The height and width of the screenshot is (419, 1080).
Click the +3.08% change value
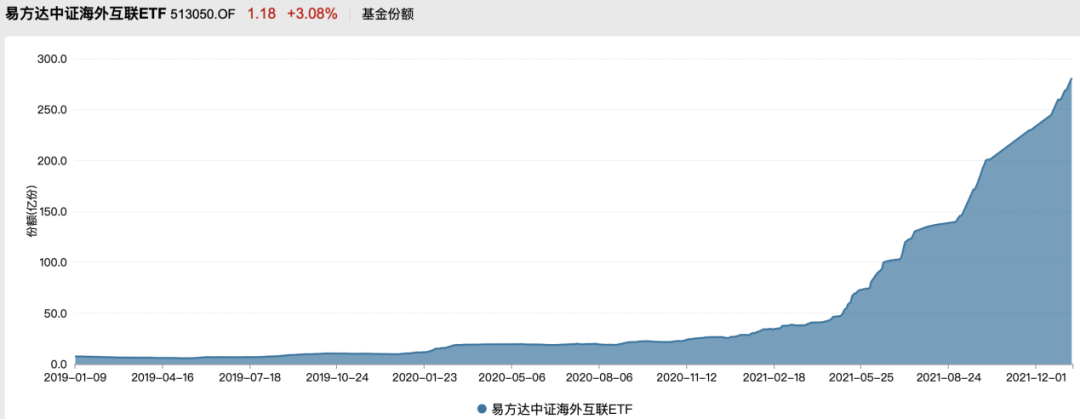tap(312, 14)
